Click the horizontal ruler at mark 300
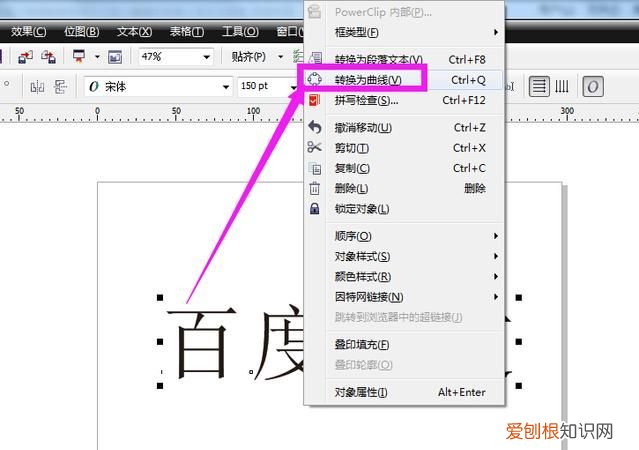The image size is (639, 450). 567,112
